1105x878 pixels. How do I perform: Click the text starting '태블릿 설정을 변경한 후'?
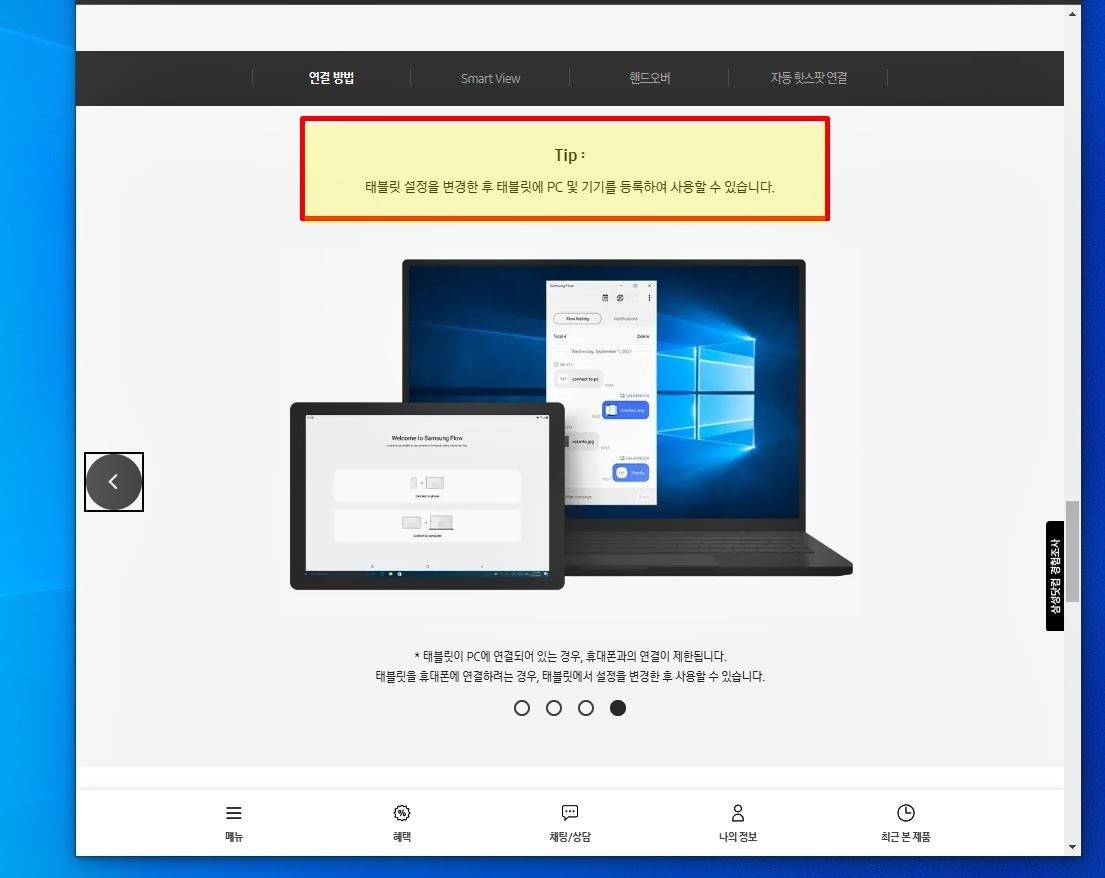569,187
